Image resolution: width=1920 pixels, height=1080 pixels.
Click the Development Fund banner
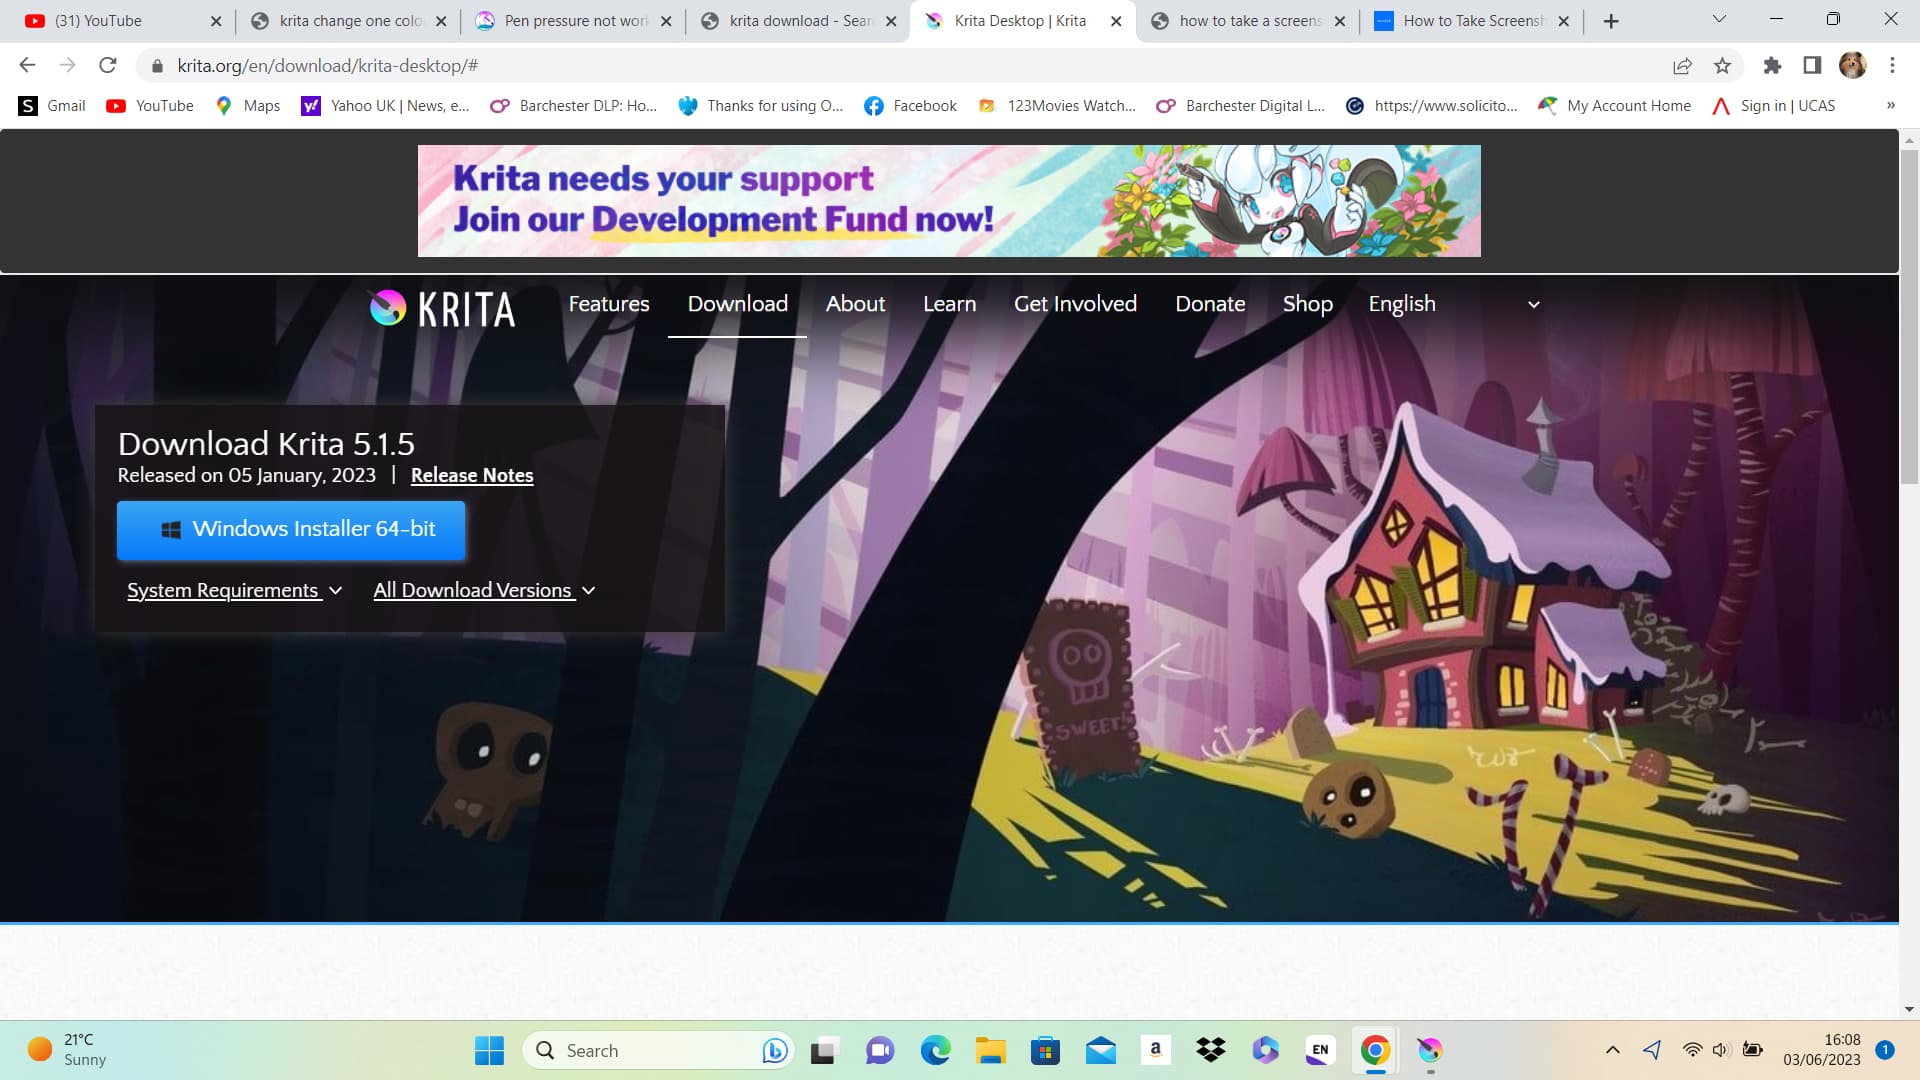coord(948,201)
